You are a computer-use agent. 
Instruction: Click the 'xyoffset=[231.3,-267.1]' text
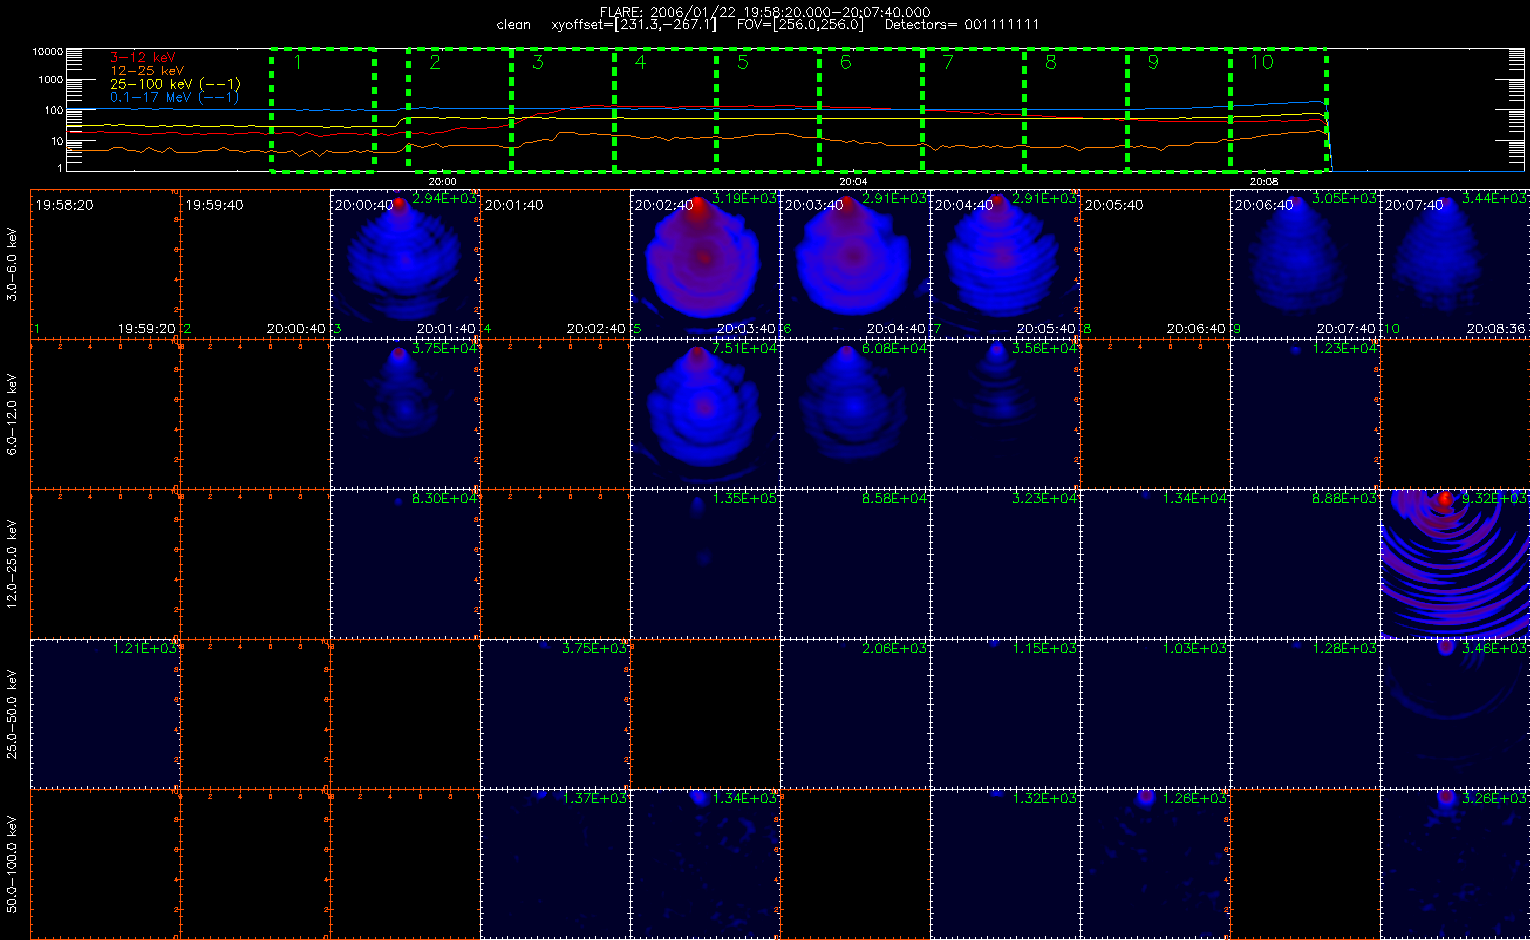634,24
